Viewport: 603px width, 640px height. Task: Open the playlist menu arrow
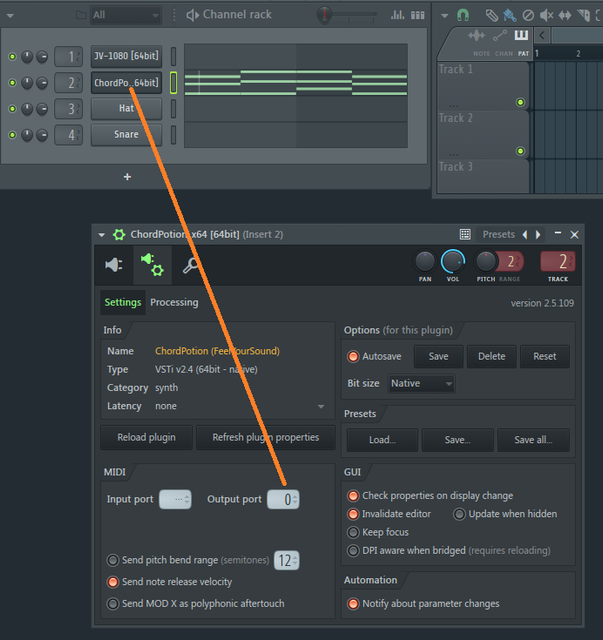(445, 16)
